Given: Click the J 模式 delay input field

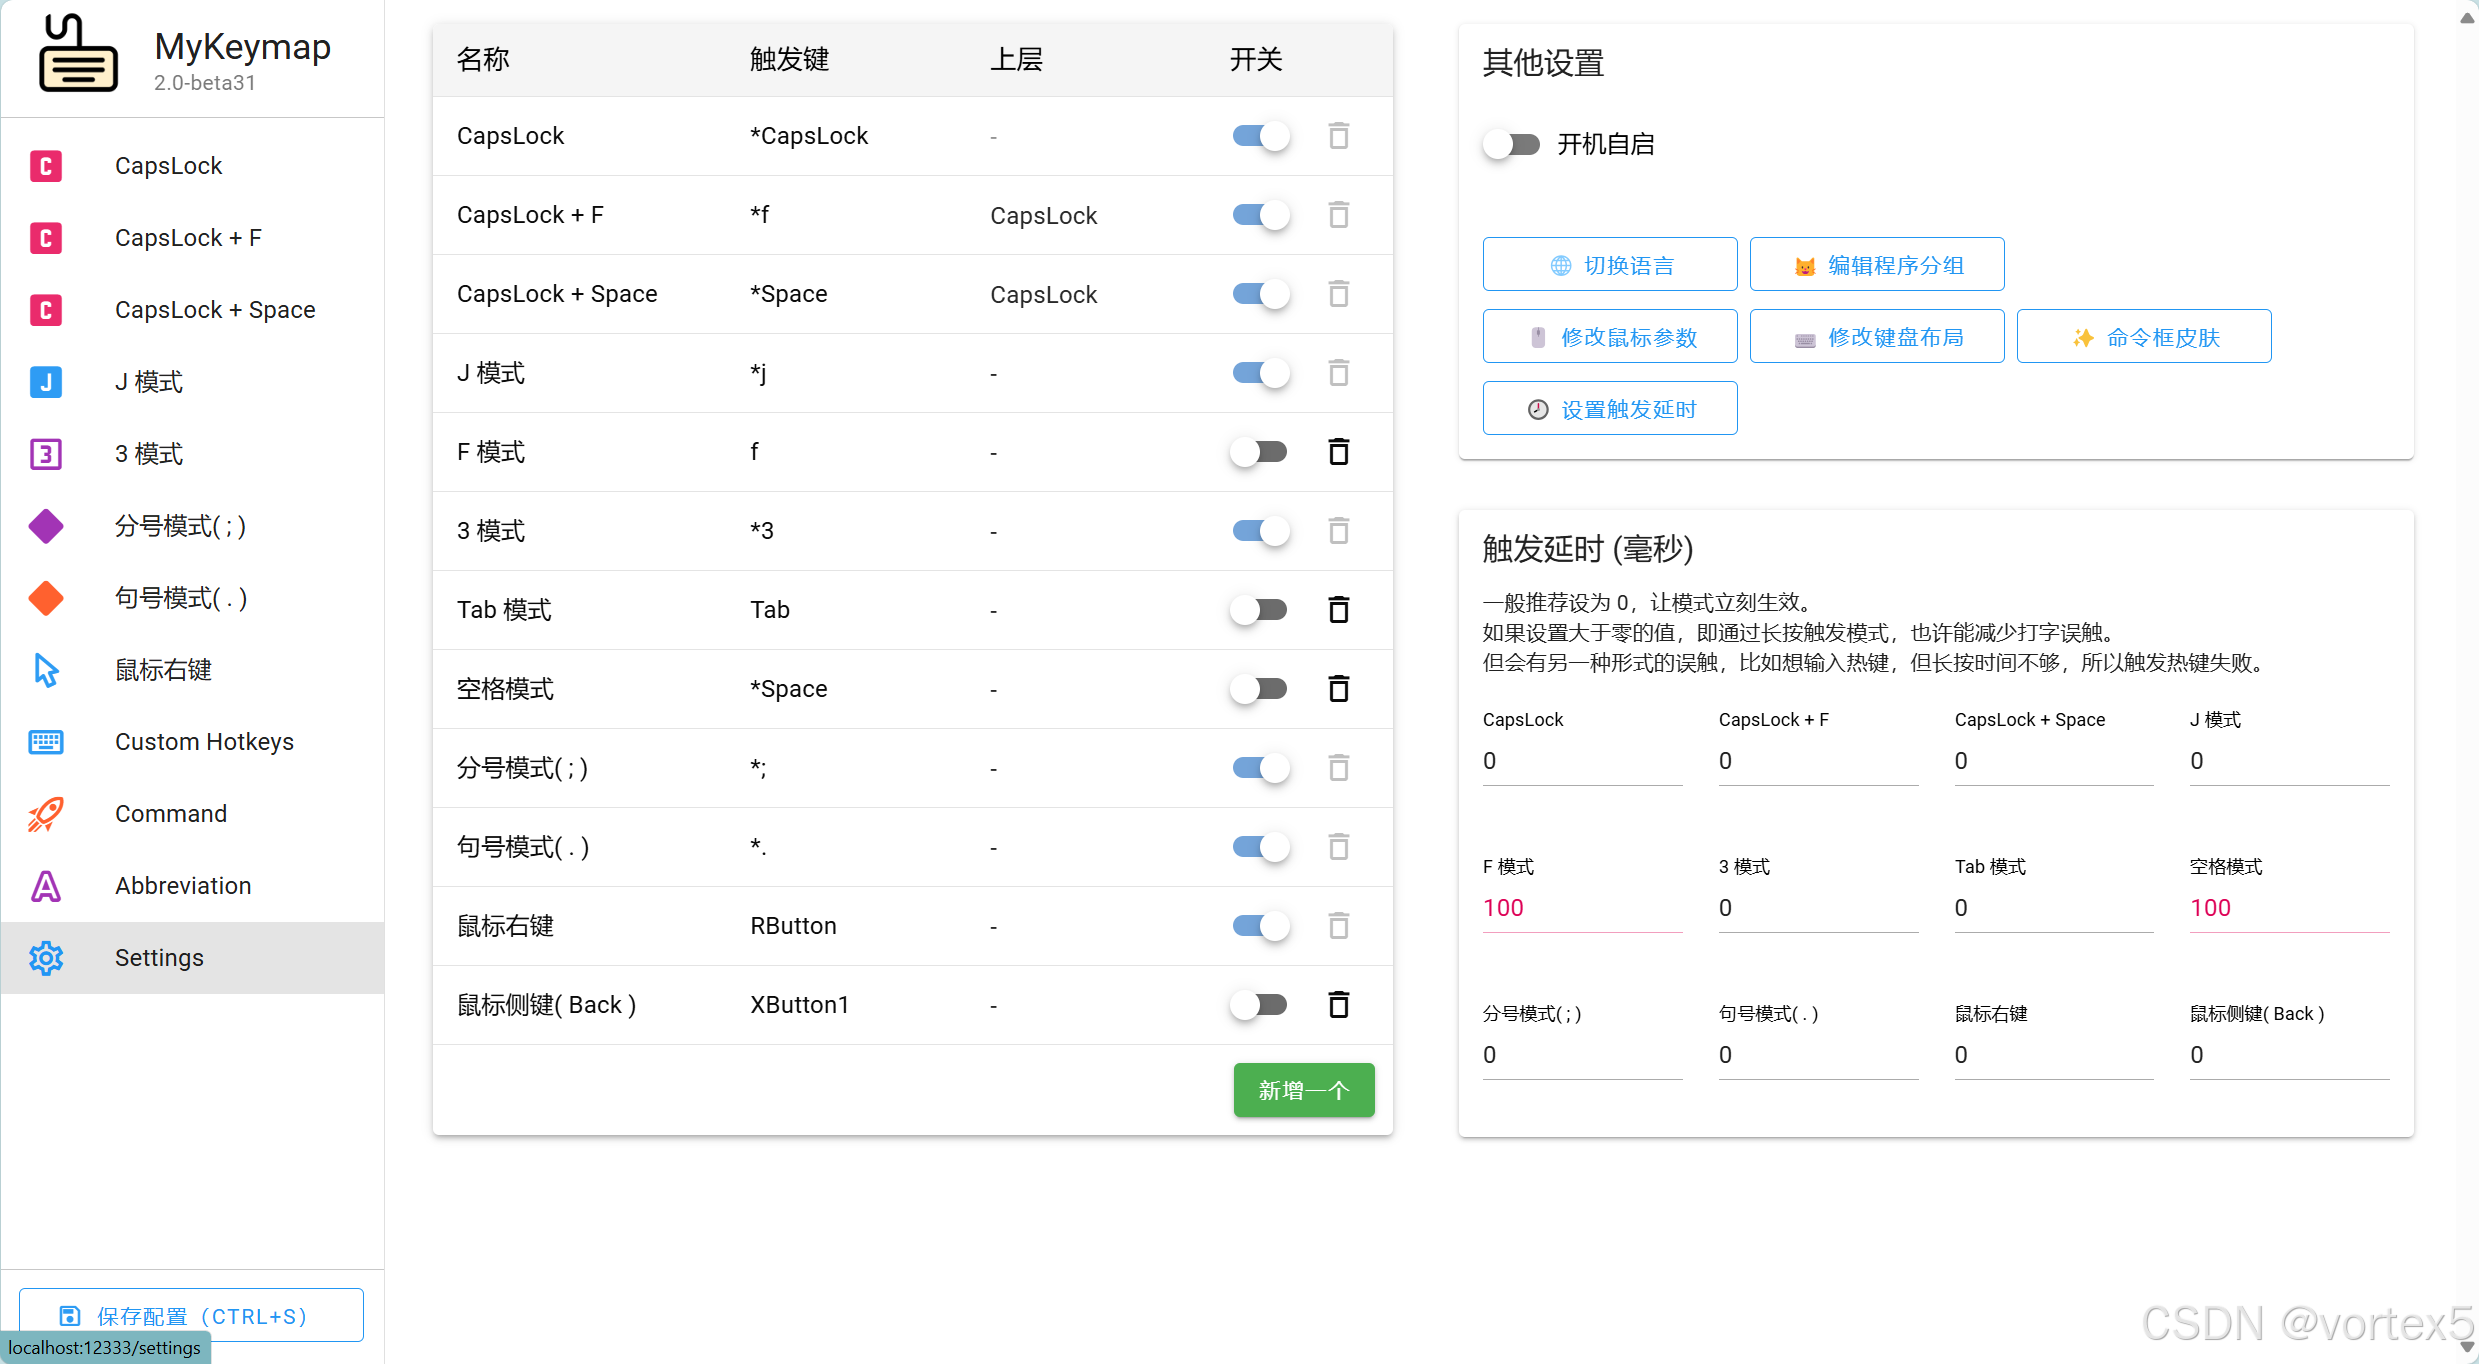Looking at the screenshot, I should (x=2289, y=762).
